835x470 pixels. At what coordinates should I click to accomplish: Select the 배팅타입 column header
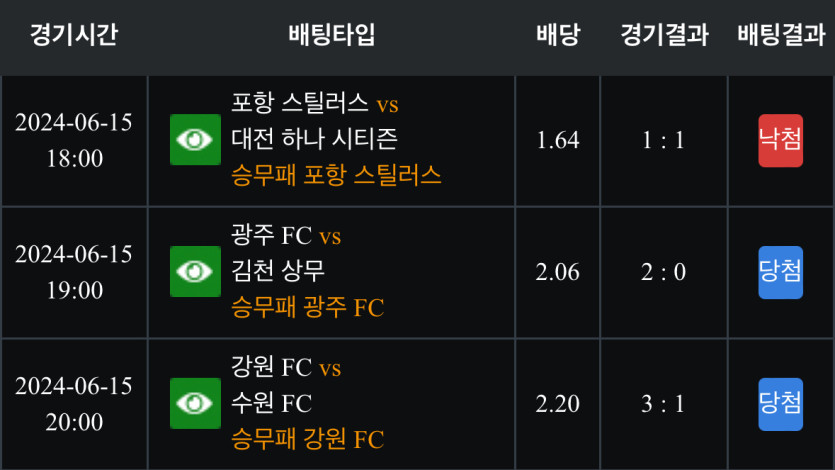click(331, 35)
